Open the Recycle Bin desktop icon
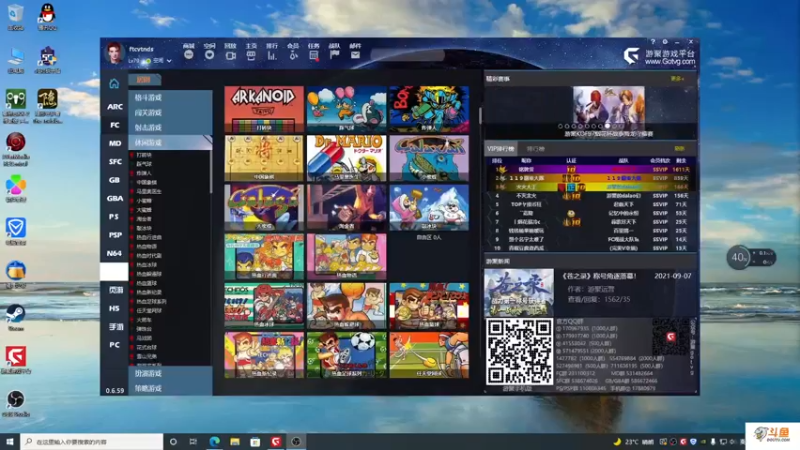Image resolution: width=800 pixels, height=450 pixels. 16,16
